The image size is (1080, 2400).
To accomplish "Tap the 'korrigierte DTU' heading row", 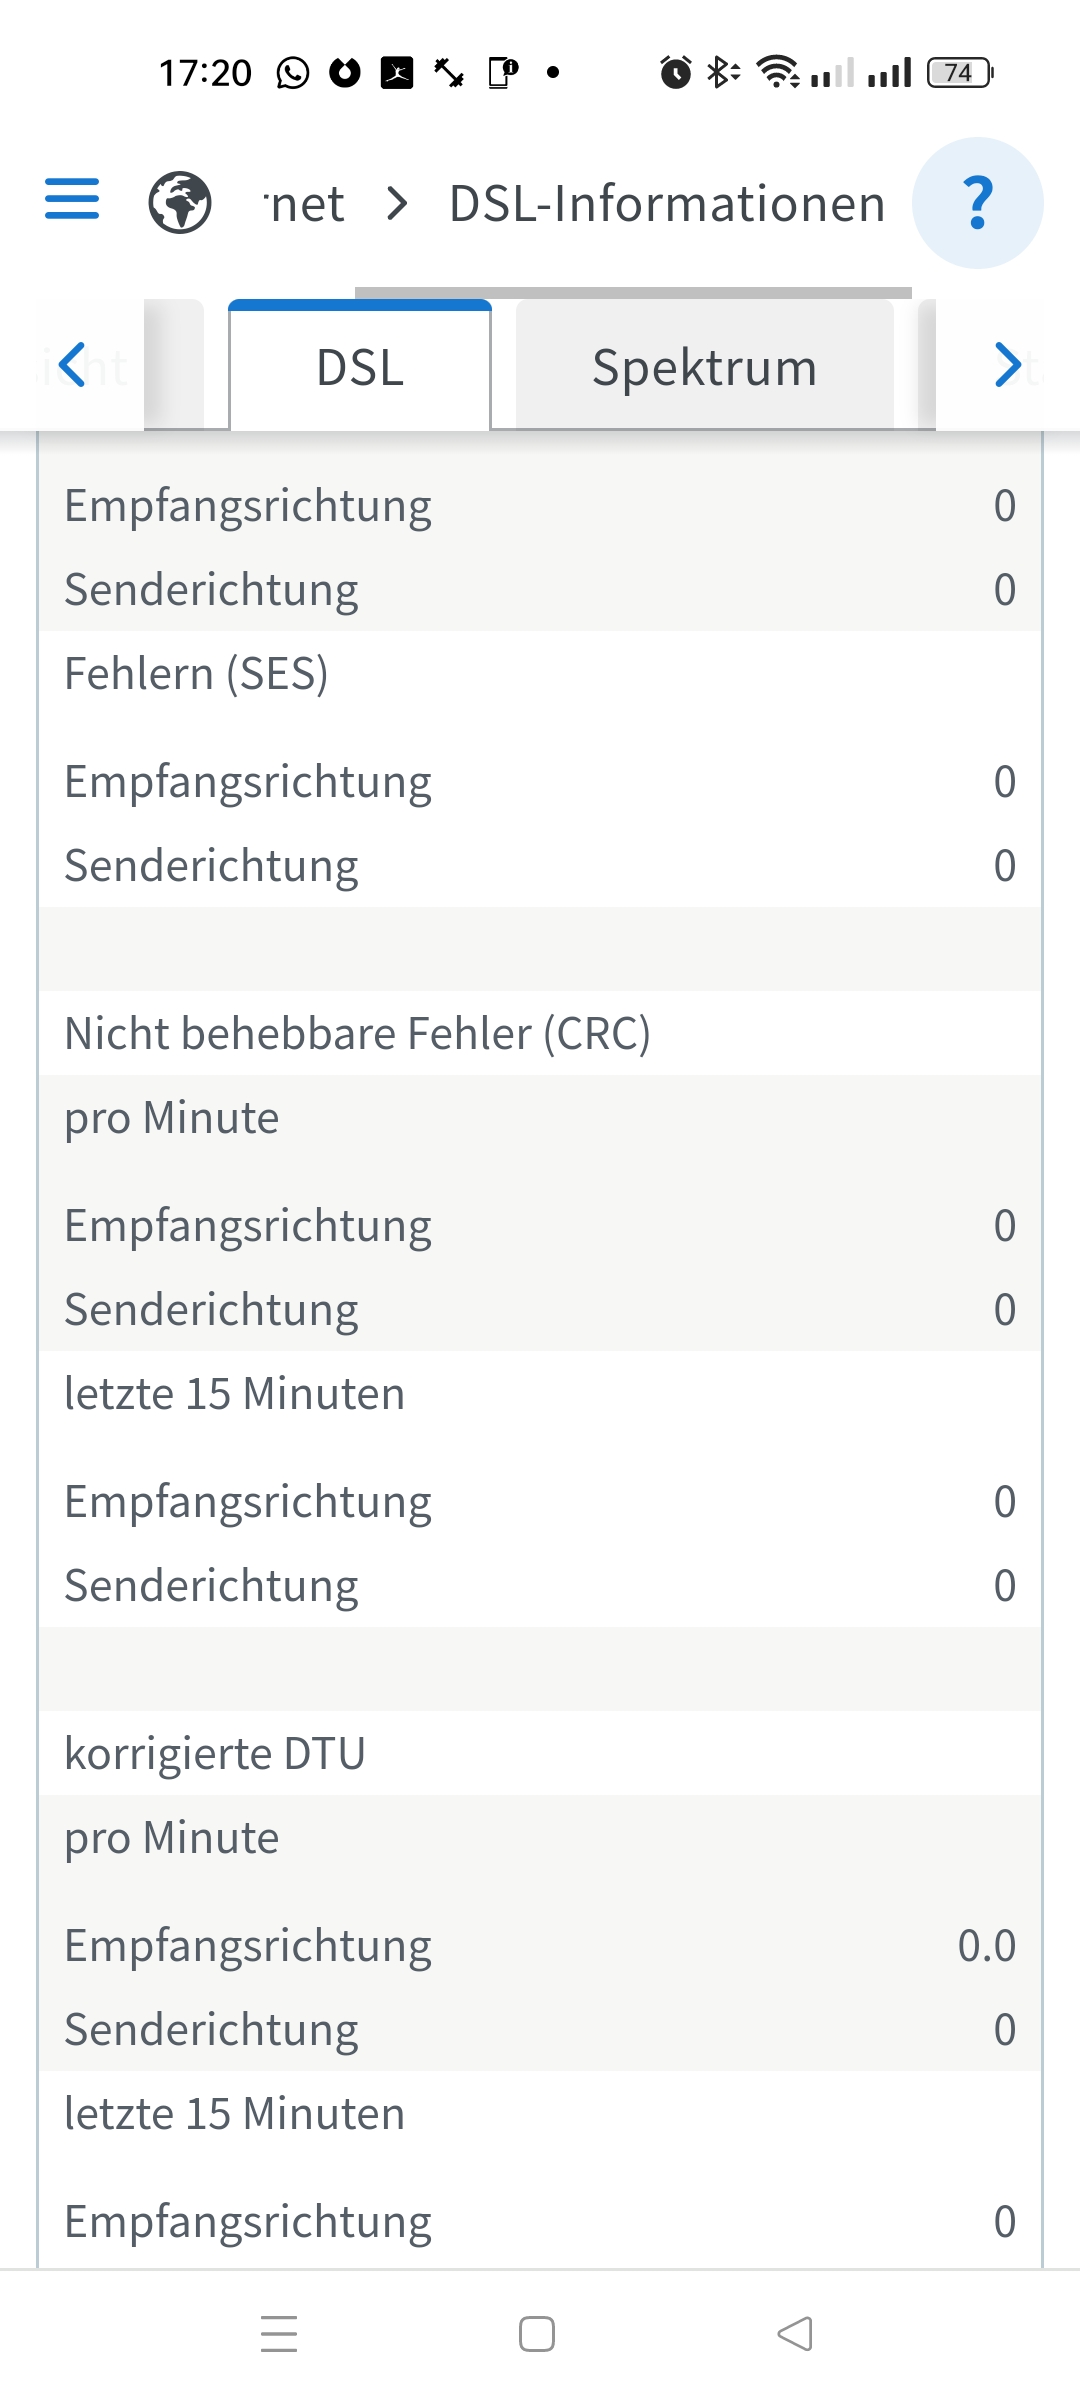I will click(x=215, y=1753).
